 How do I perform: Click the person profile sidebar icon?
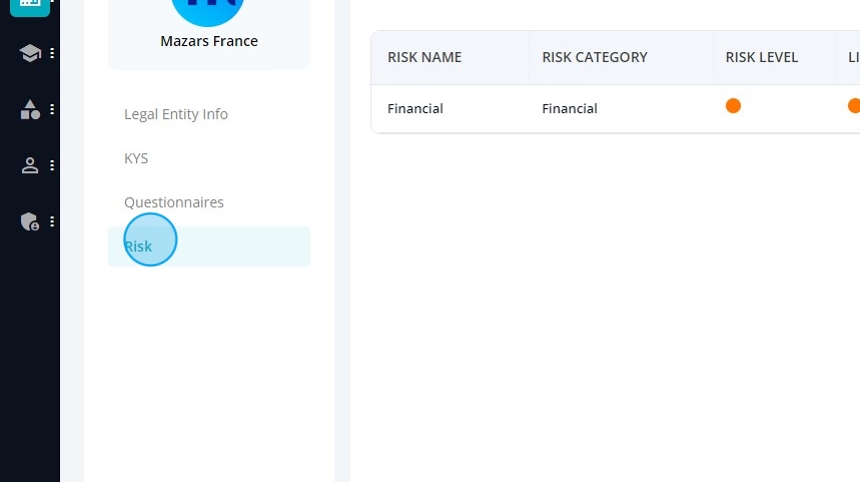point(30,166)
